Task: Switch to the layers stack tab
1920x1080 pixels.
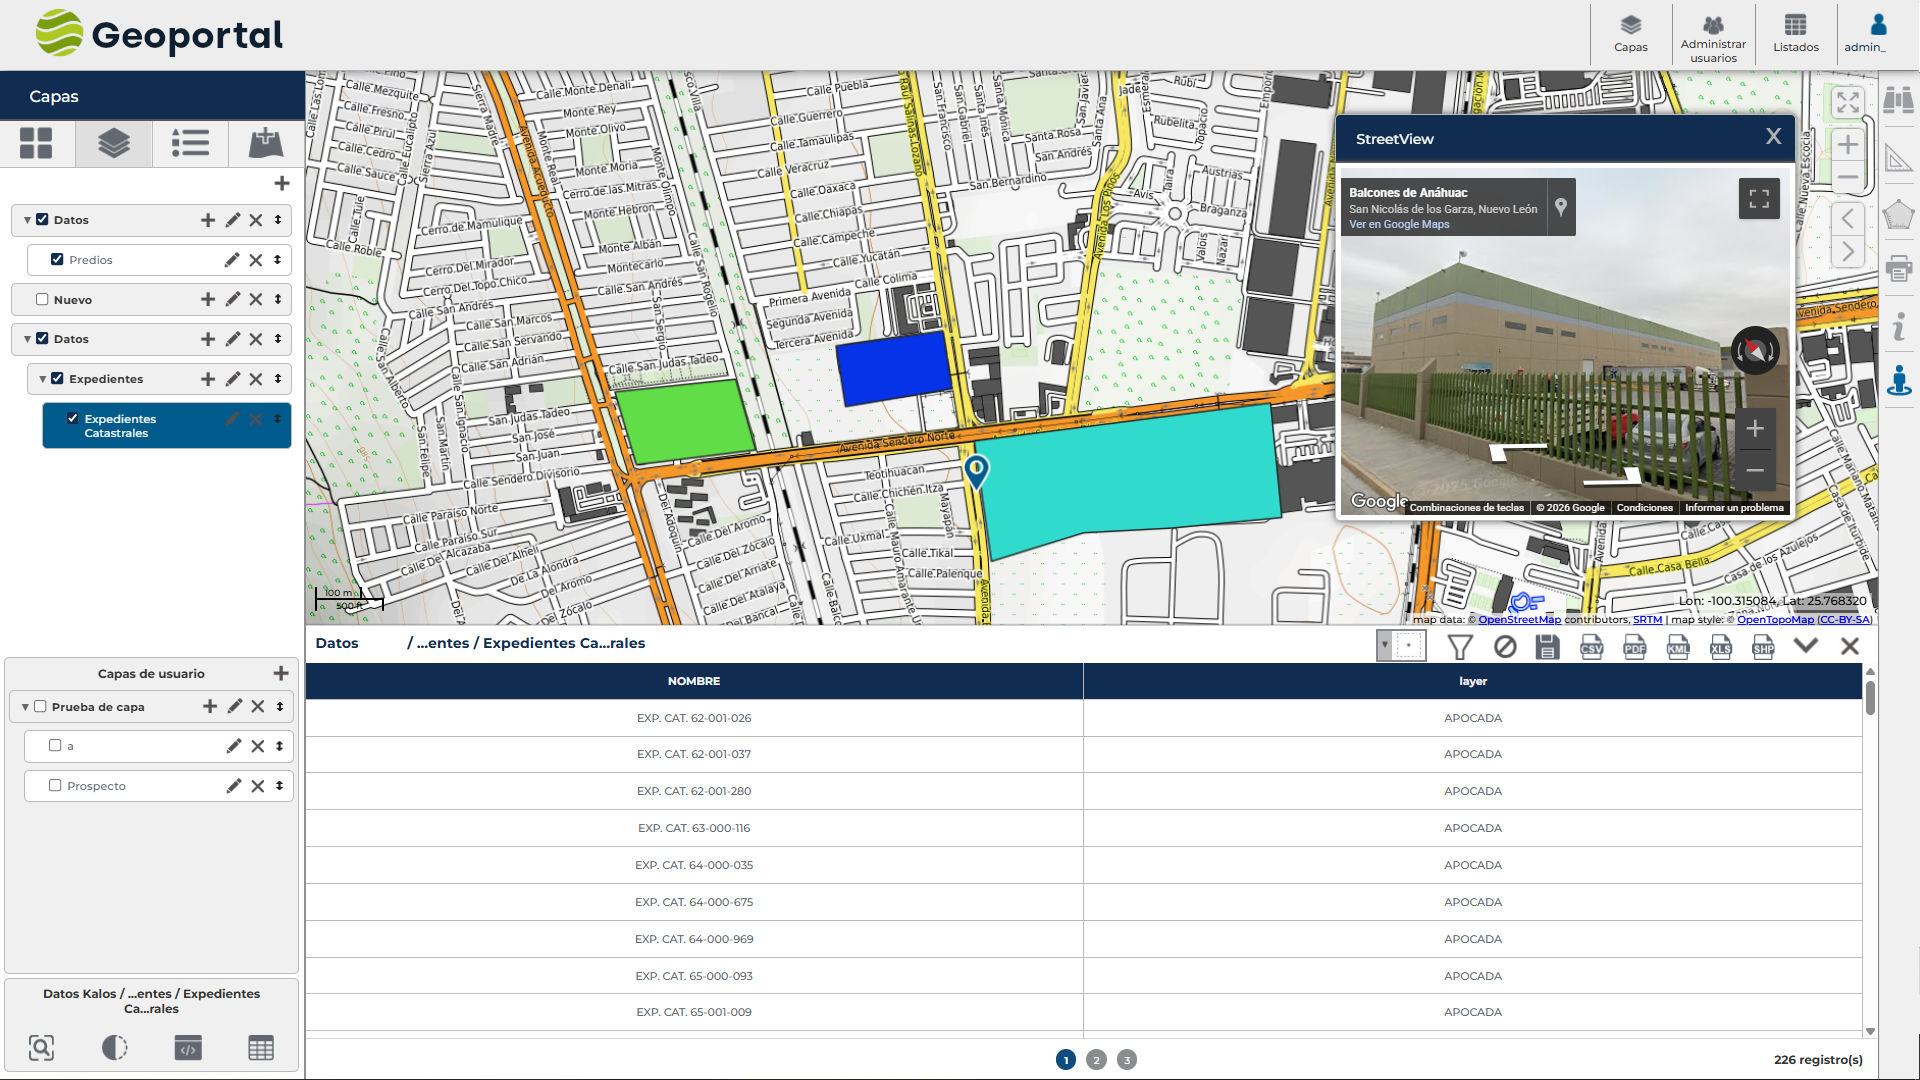Action: pyautogui.click(x=114, y=143)
